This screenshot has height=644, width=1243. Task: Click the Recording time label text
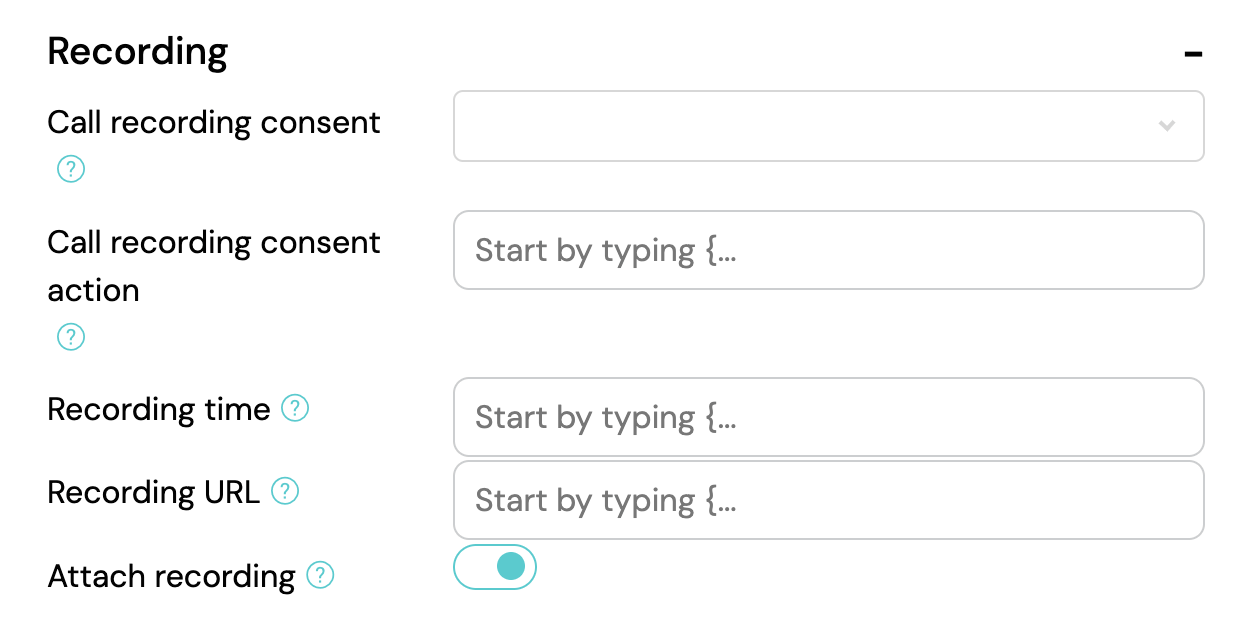pyautogui.click(x=159, y=409)
